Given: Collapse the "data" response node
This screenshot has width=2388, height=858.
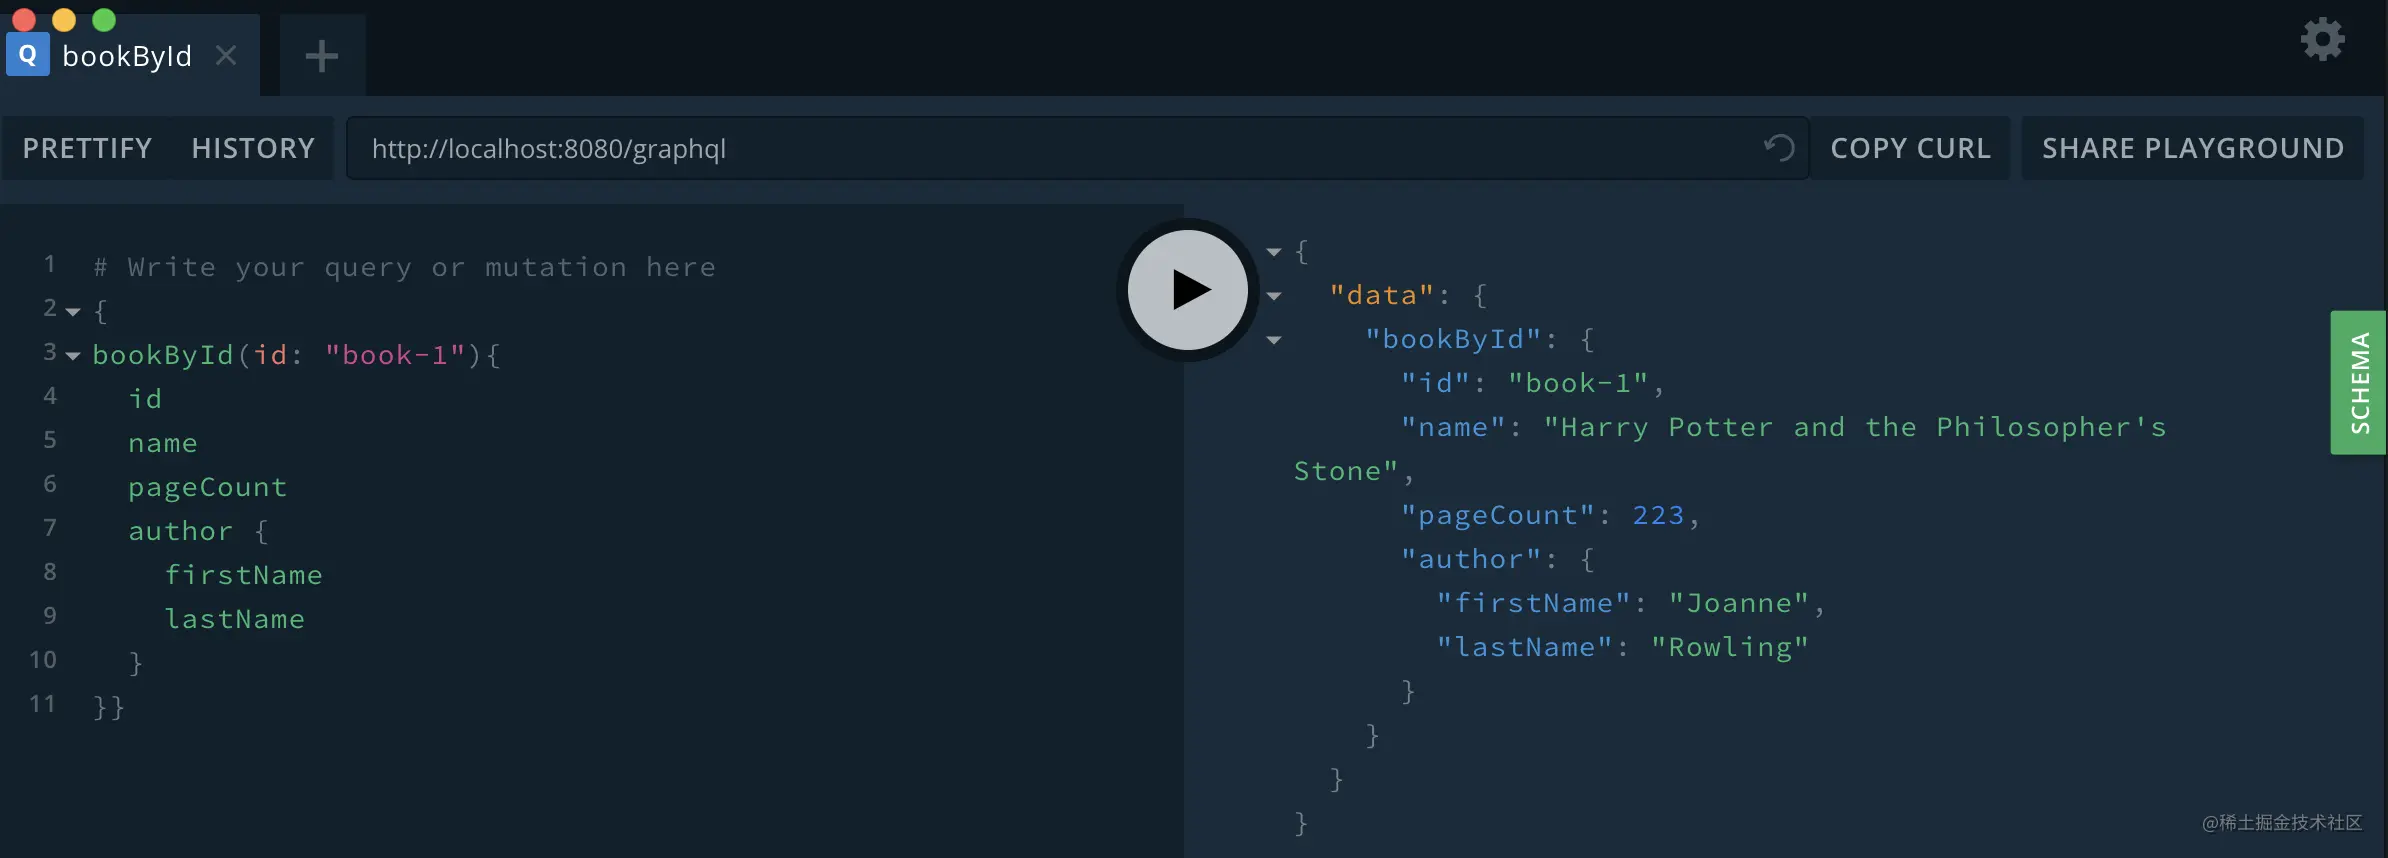Looking at the screenshot, I should pos(1274,296).
